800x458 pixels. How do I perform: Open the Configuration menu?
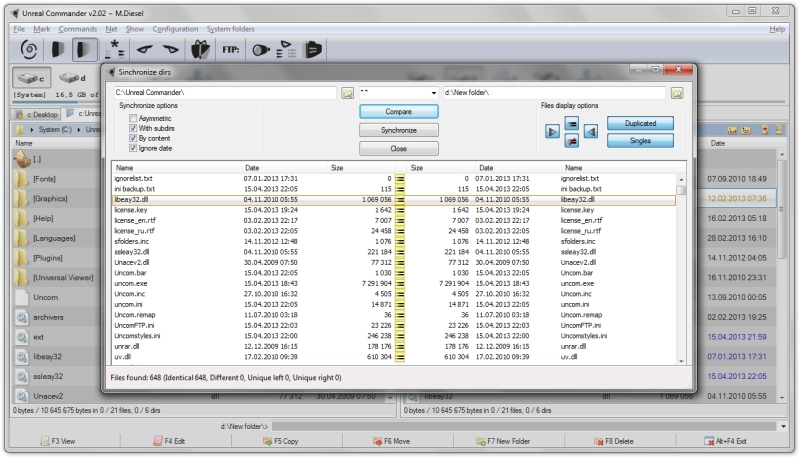click(175, 29)
